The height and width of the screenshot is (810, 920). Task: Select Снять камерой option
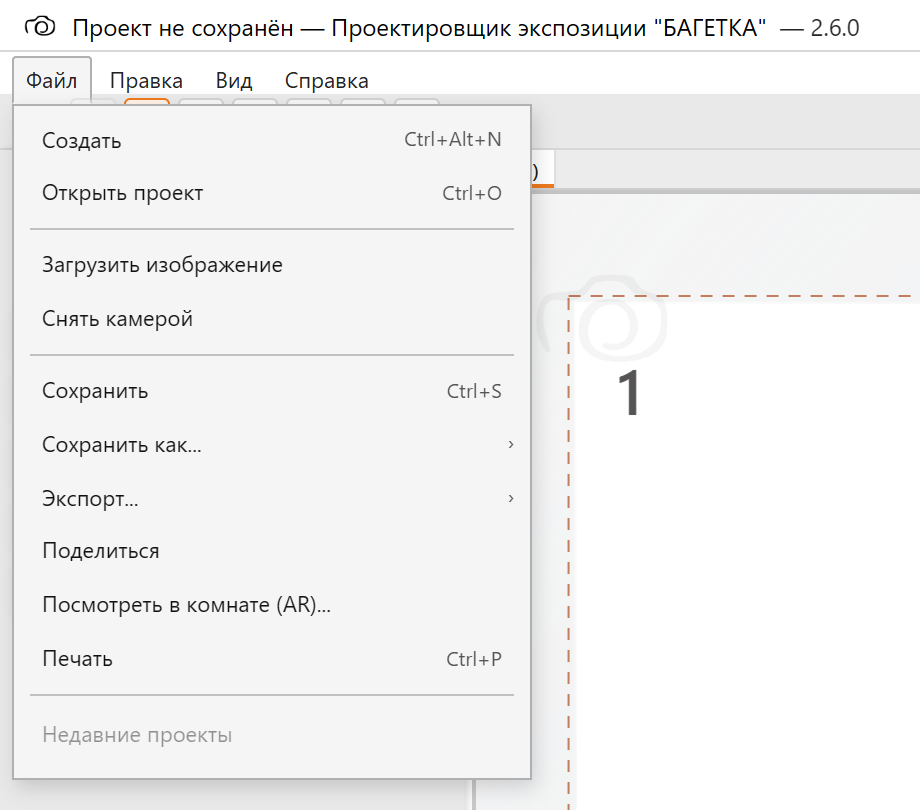(272, 318)
